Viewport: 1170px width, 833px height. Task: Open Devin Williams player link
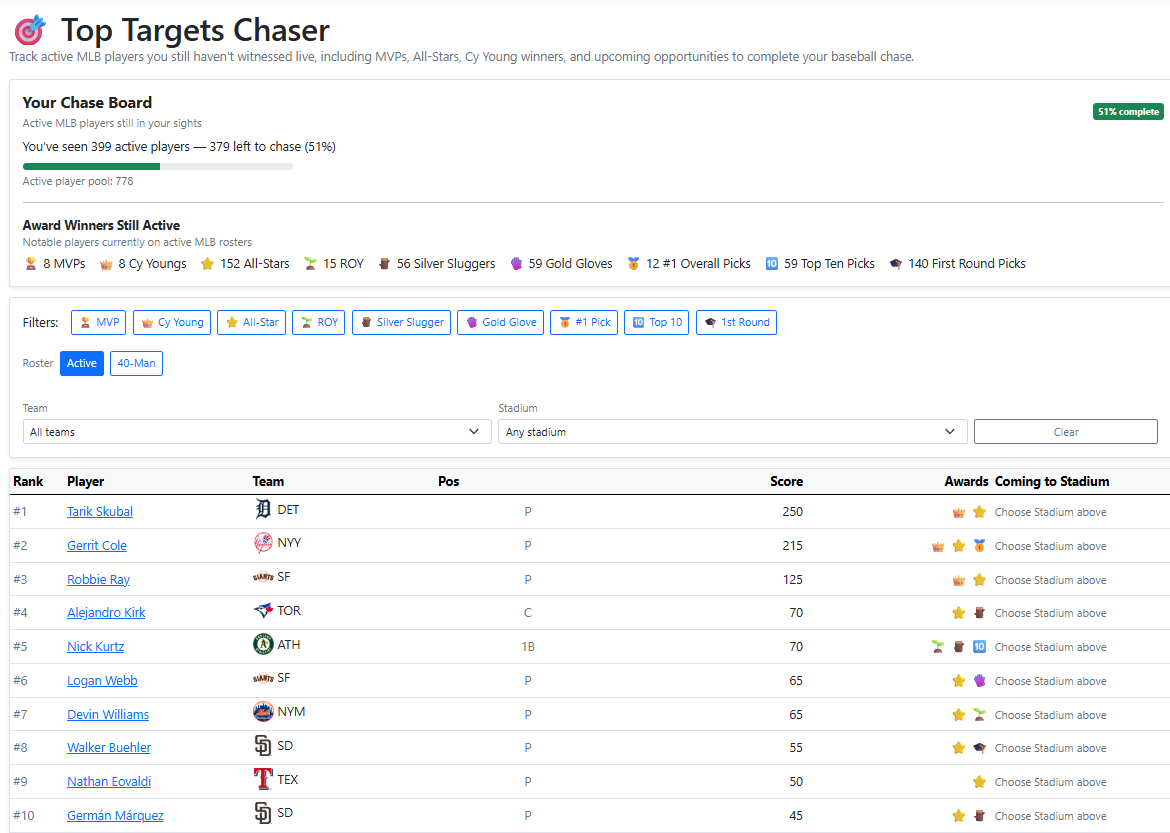(x=108, y=714)
